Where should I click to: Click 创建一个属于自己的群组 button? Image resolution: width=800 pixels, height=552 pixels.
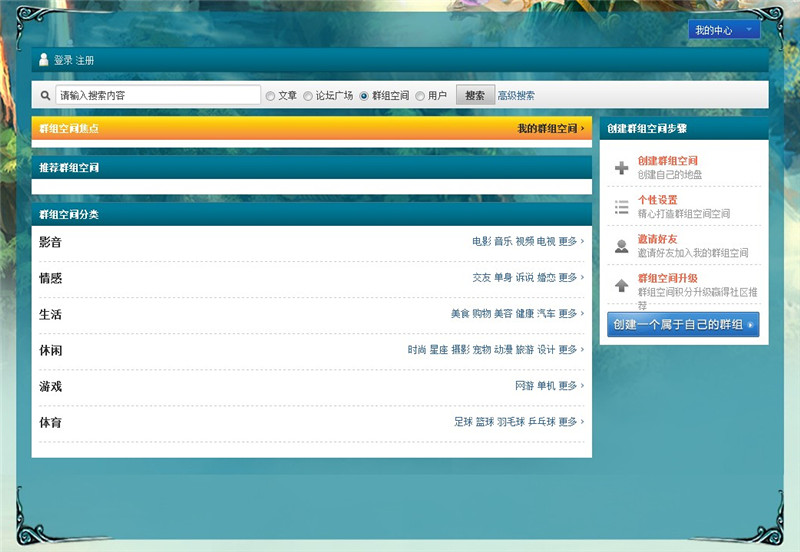pyautogui.click(x=683, y=324)
